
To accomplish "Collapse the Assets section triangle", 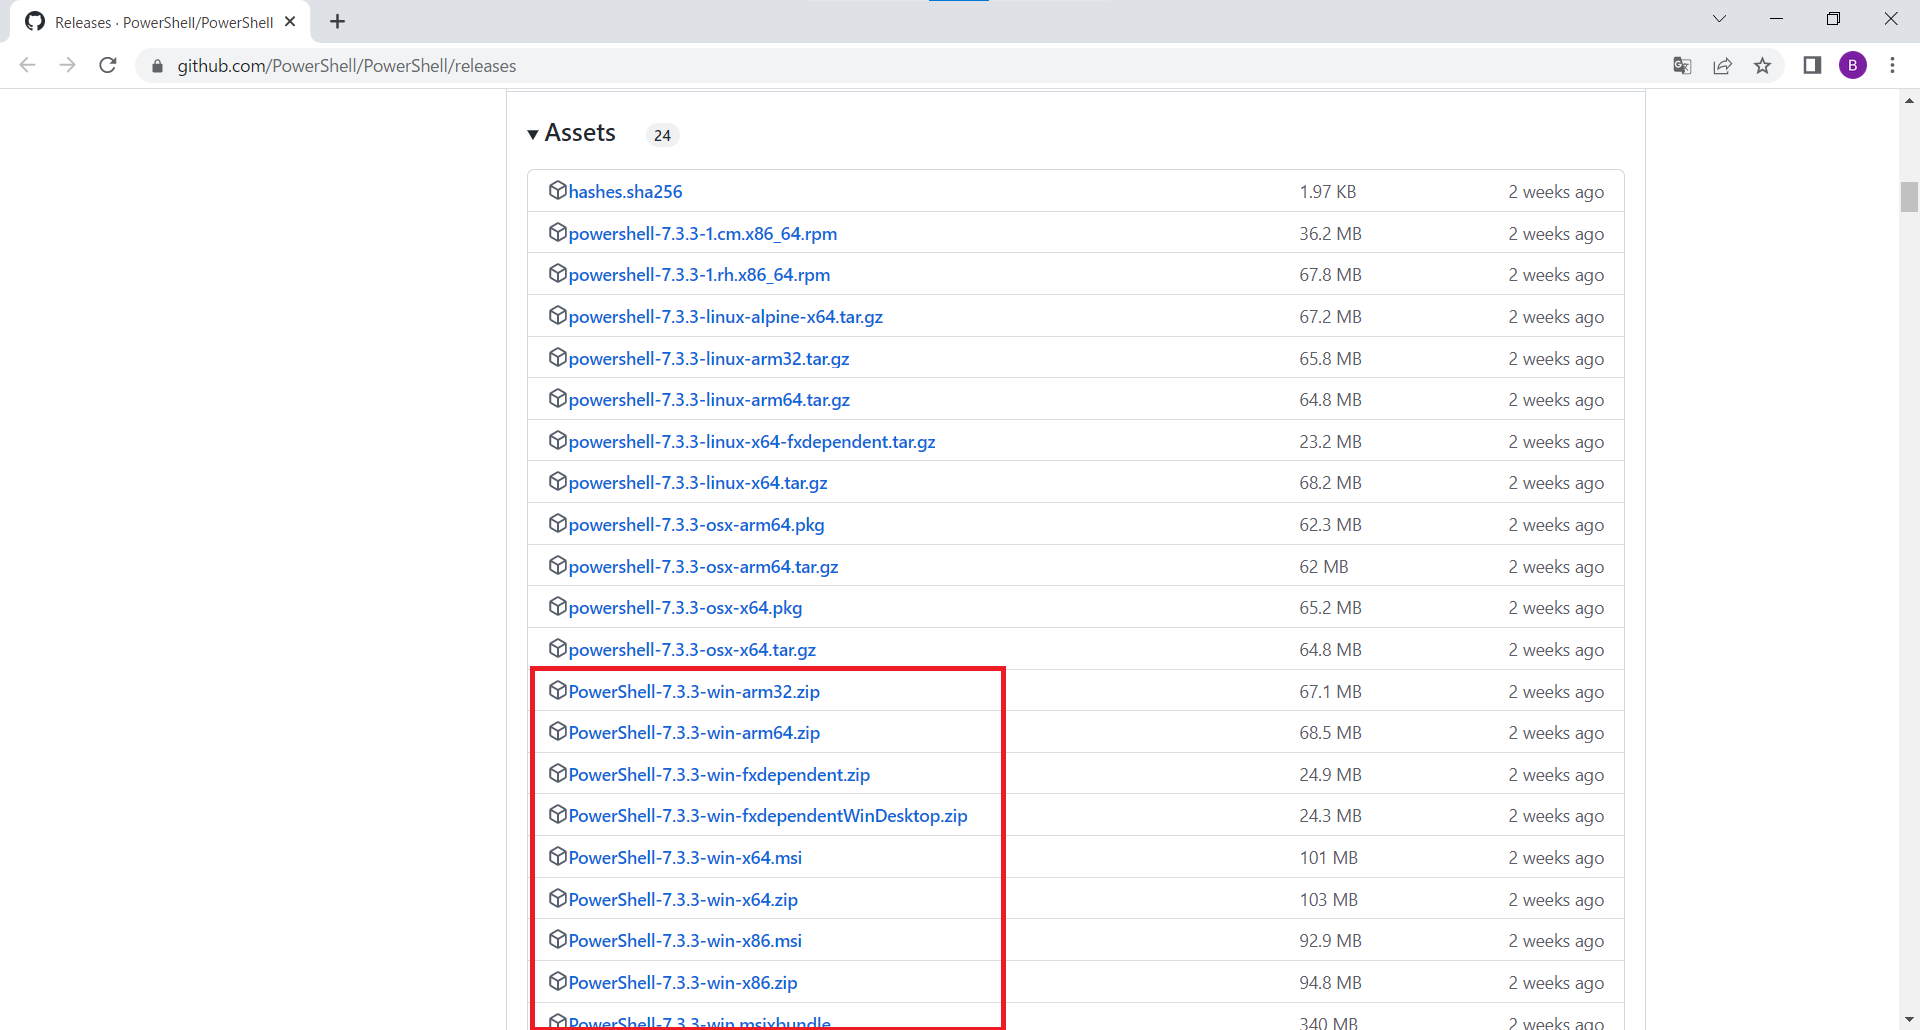I will 533,135.
